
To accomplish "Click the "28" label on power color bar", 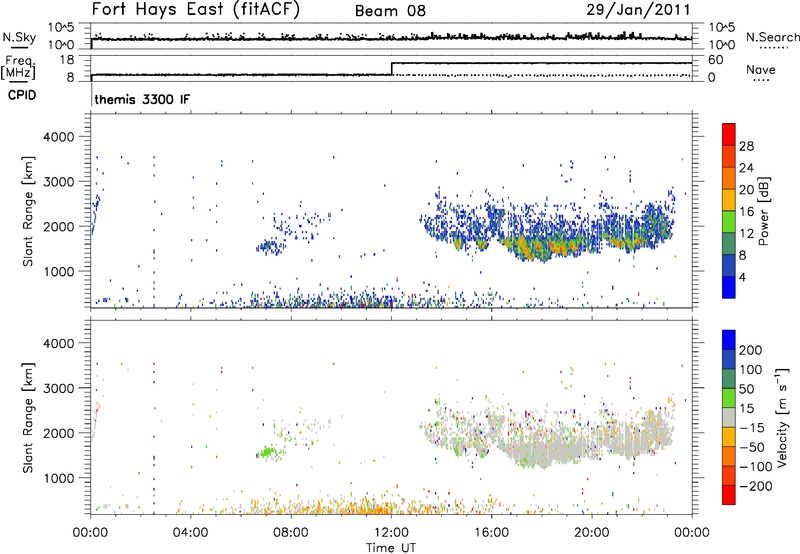I will [x=746, y=146].
